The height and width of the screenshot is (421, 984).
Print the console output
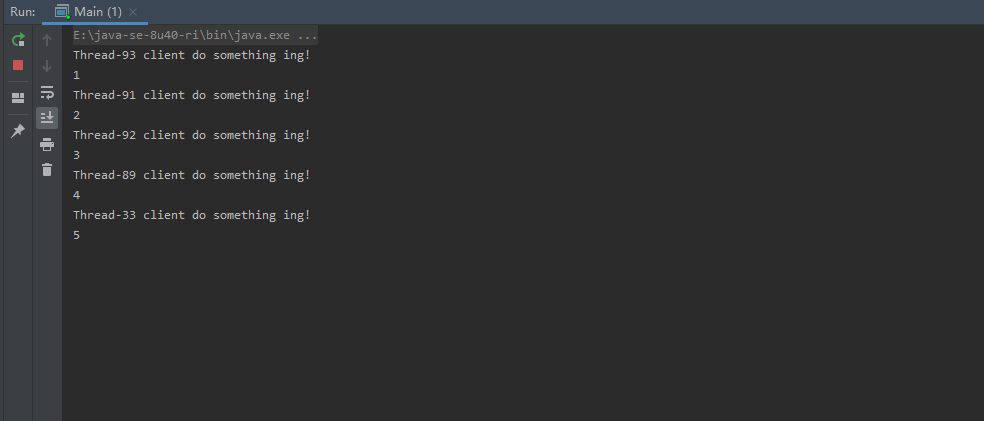tap(47, 144)
